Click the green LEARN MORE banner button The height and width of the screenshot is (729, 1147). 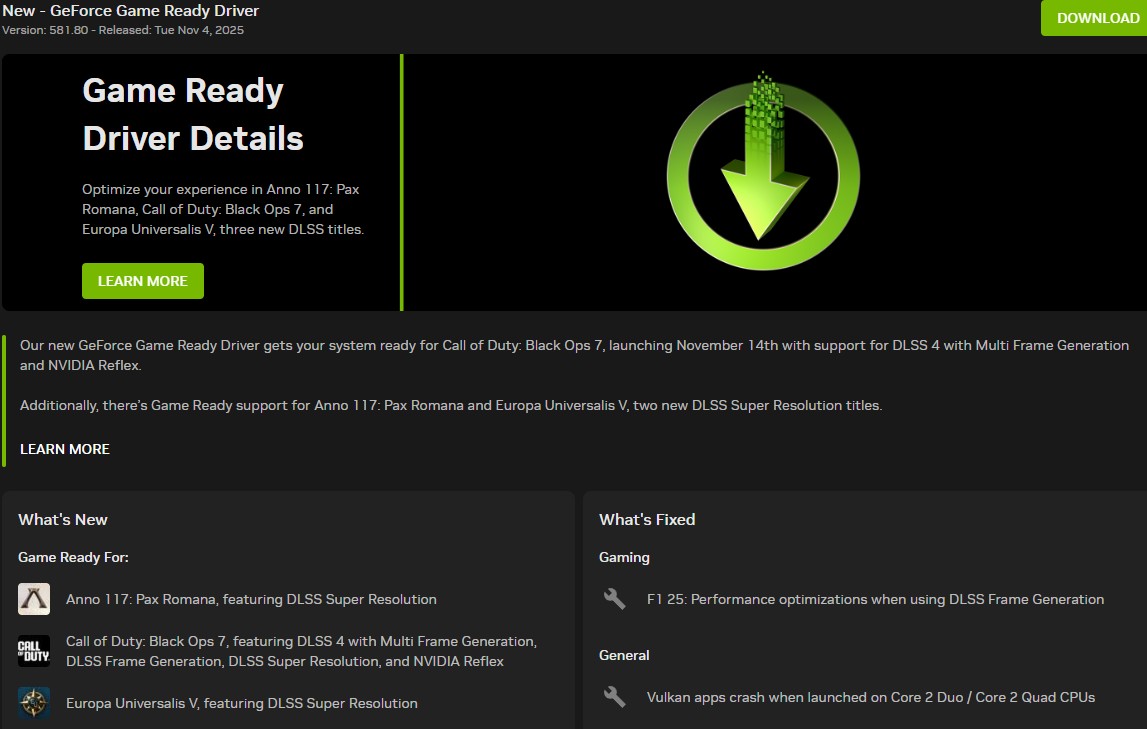click(143, 281)
